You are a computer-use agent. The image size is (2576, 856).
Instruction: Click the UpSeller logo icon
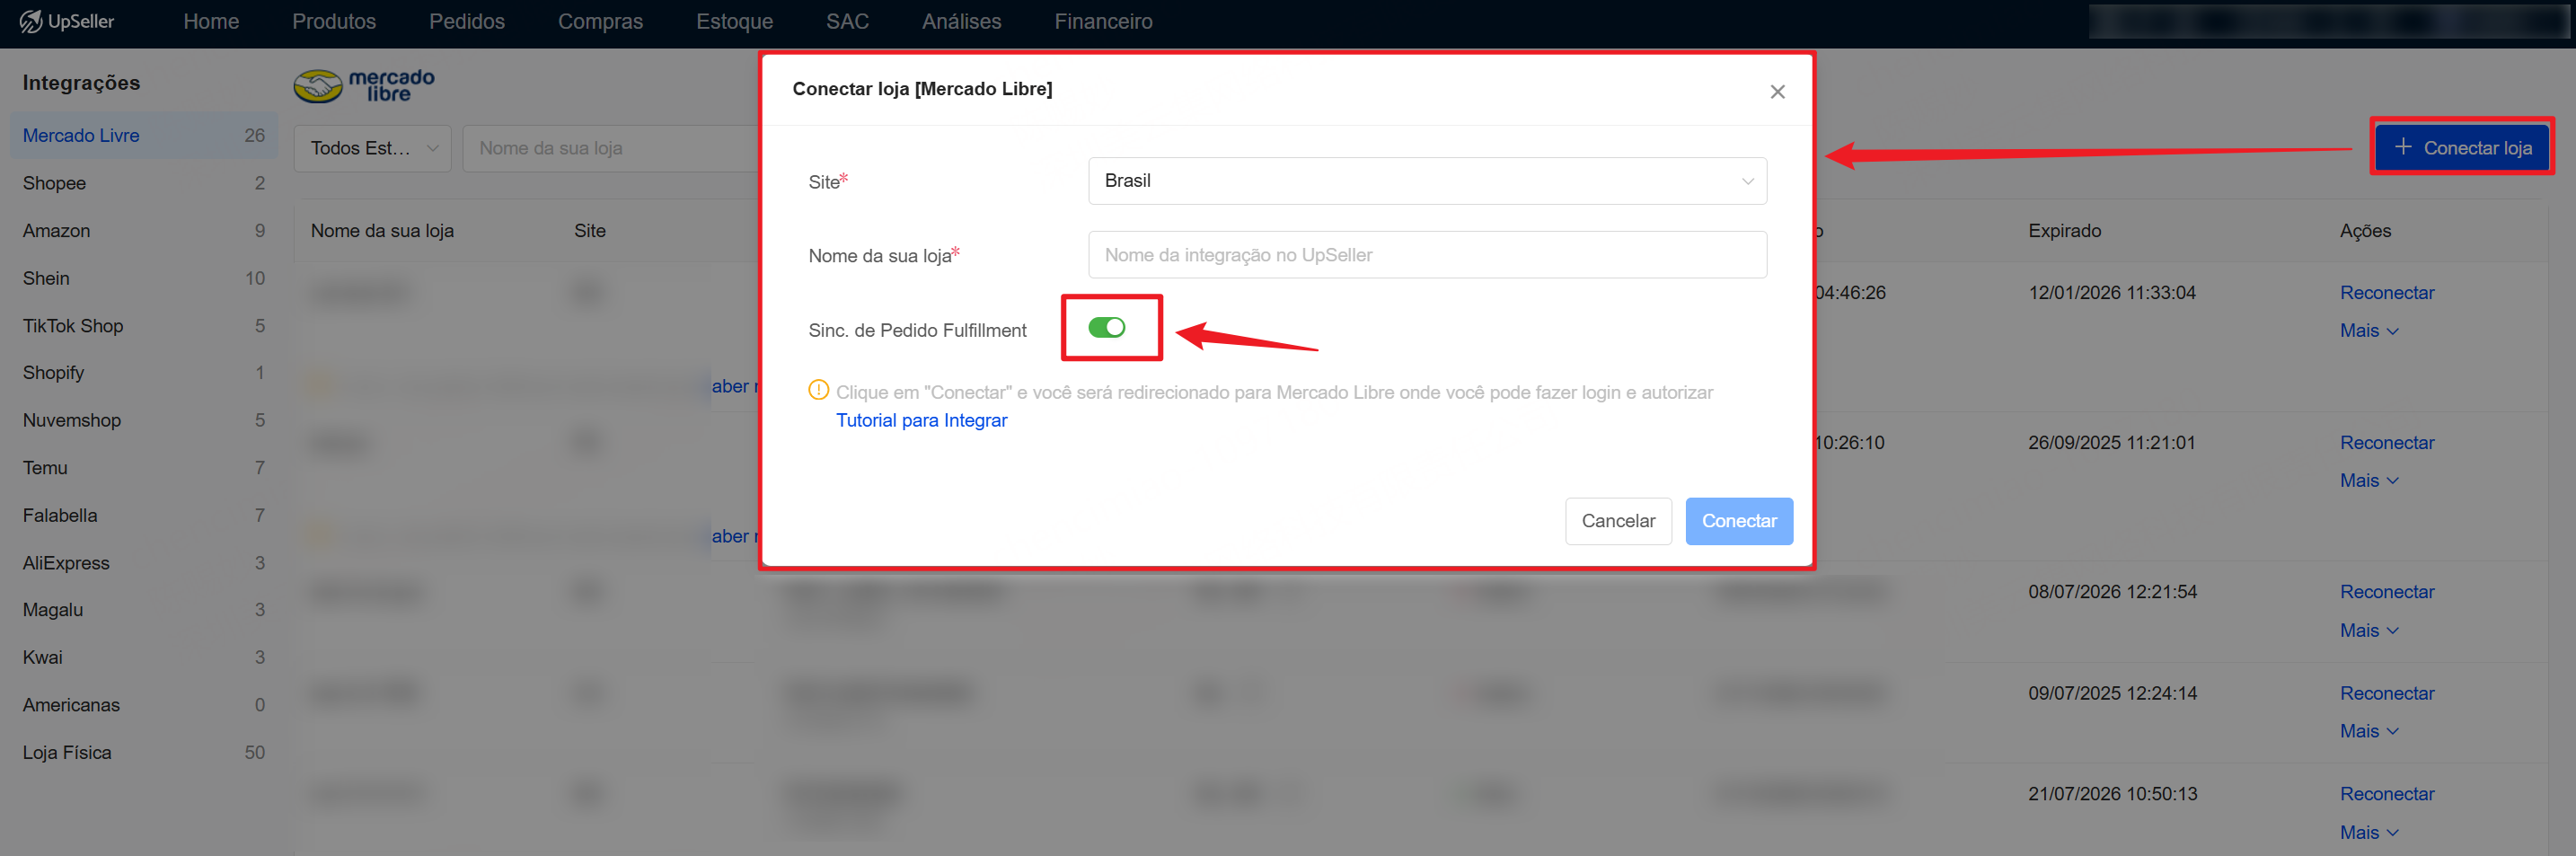(31, 21)
